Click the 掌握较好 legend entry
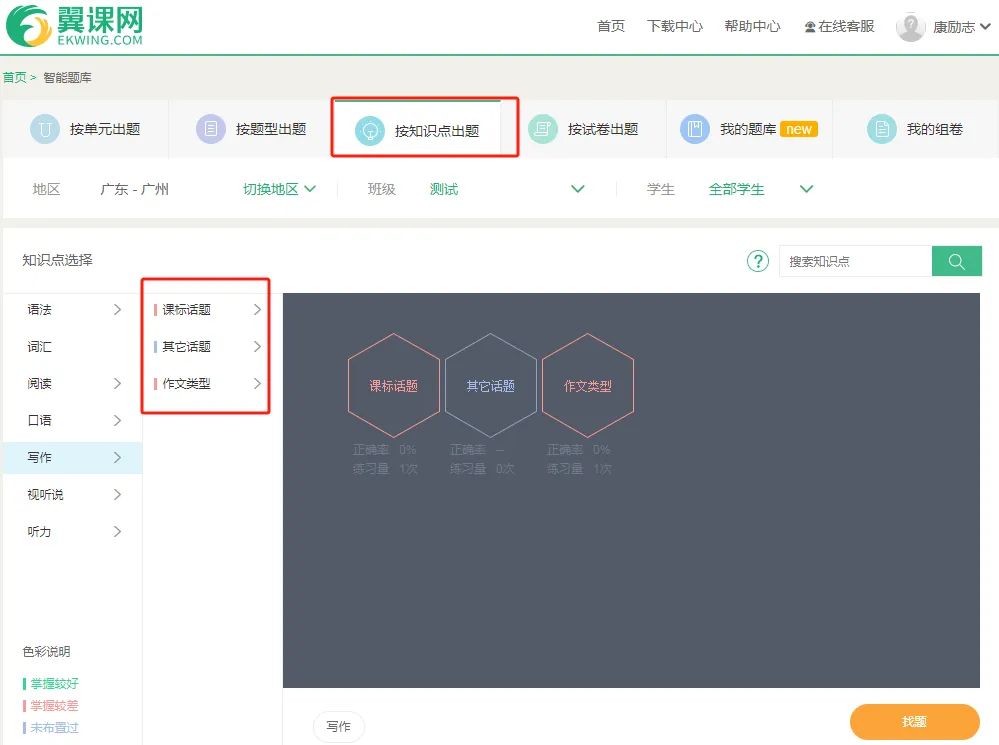This screenshot has width=999, height=745. (x=51, y=684)
